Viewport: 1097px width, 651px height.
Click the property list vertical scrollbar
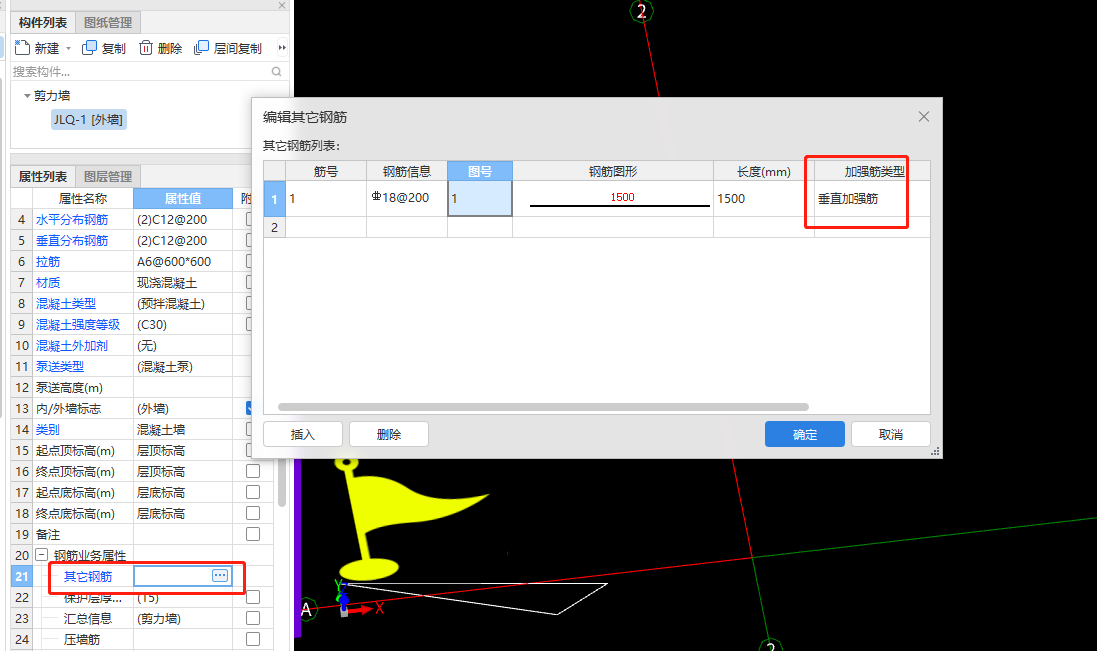pyautogui.click(x=282, y=482)
